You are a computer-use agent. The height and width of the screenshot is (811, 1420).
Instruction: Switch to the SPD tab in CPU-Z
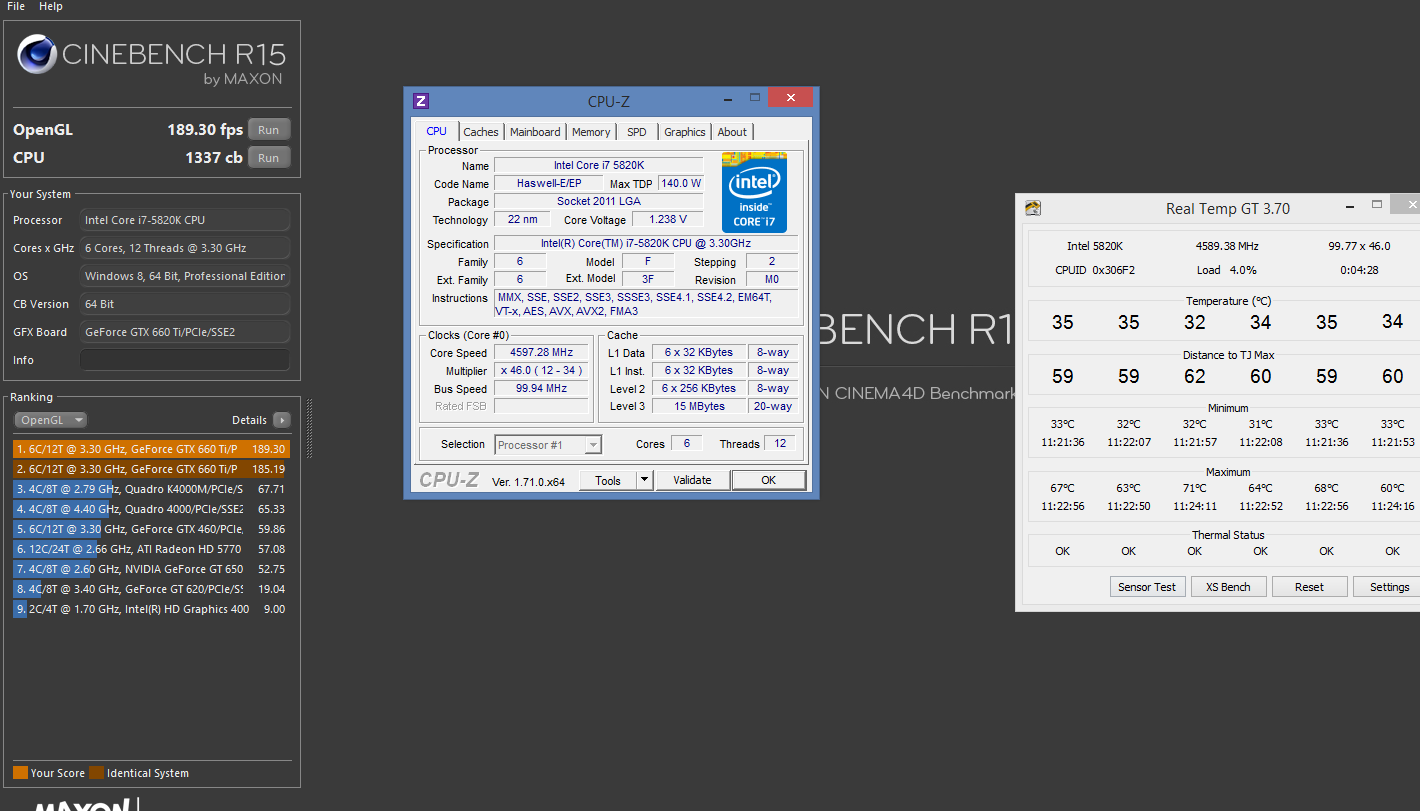637,132
